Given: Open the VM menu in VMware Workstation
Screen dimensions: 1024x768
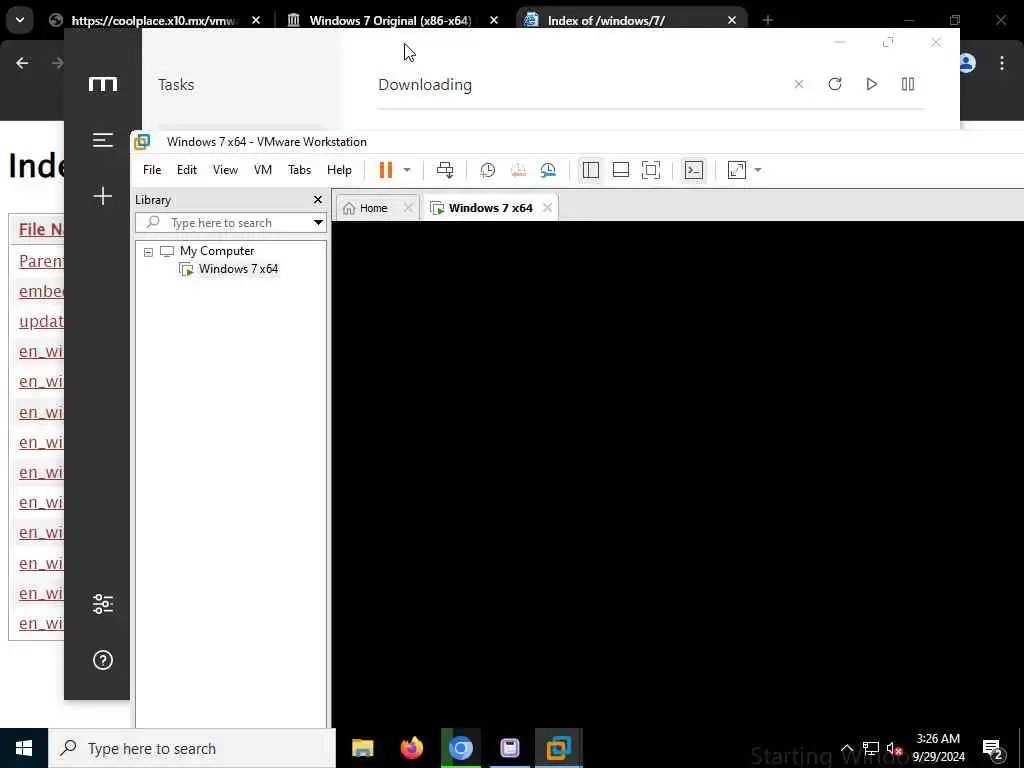Looking at the screenshot, I should tap(263, 170).
